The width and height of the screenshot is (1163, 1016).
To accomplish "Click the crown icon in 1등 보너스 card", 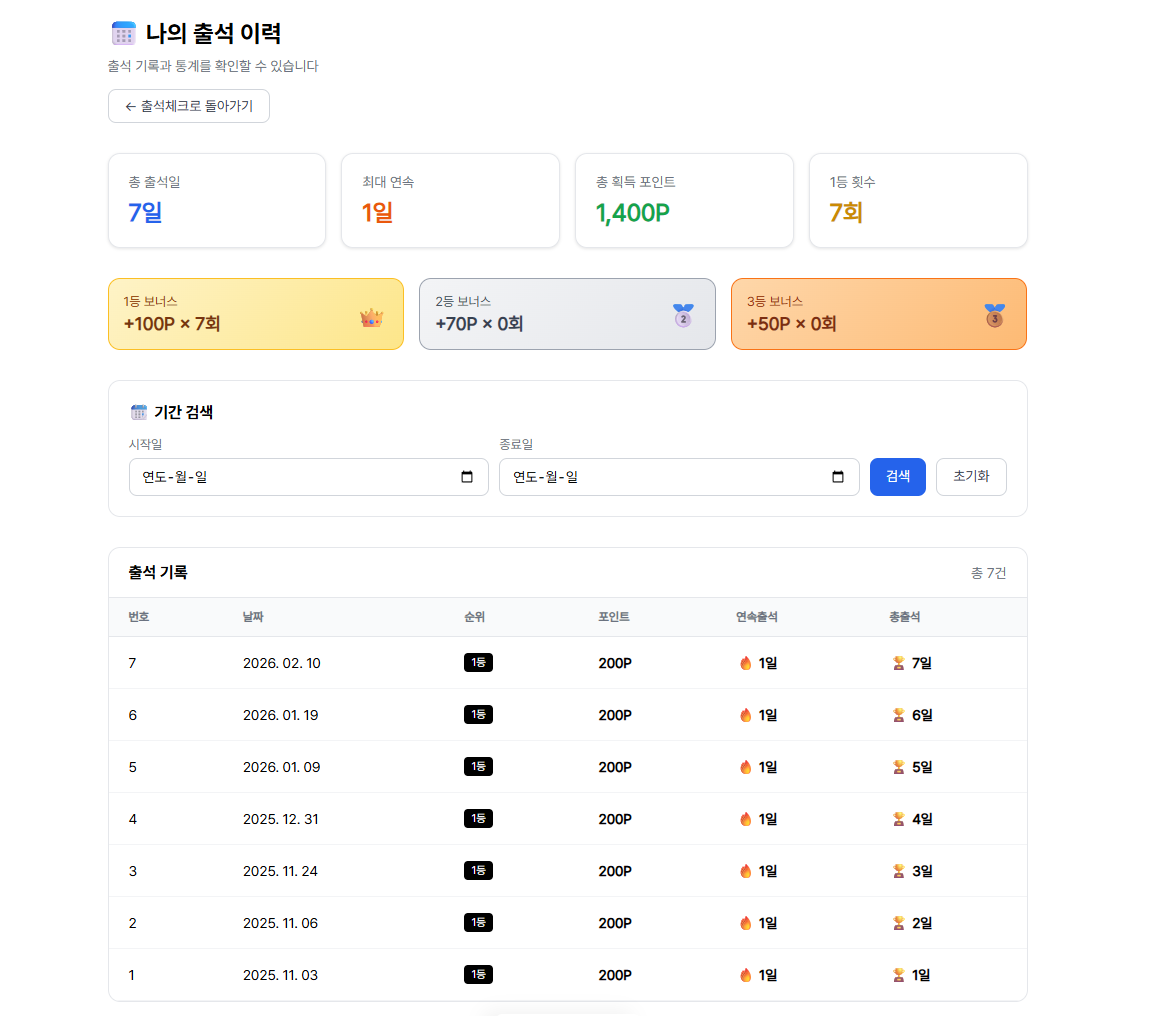I will [371, 318].
